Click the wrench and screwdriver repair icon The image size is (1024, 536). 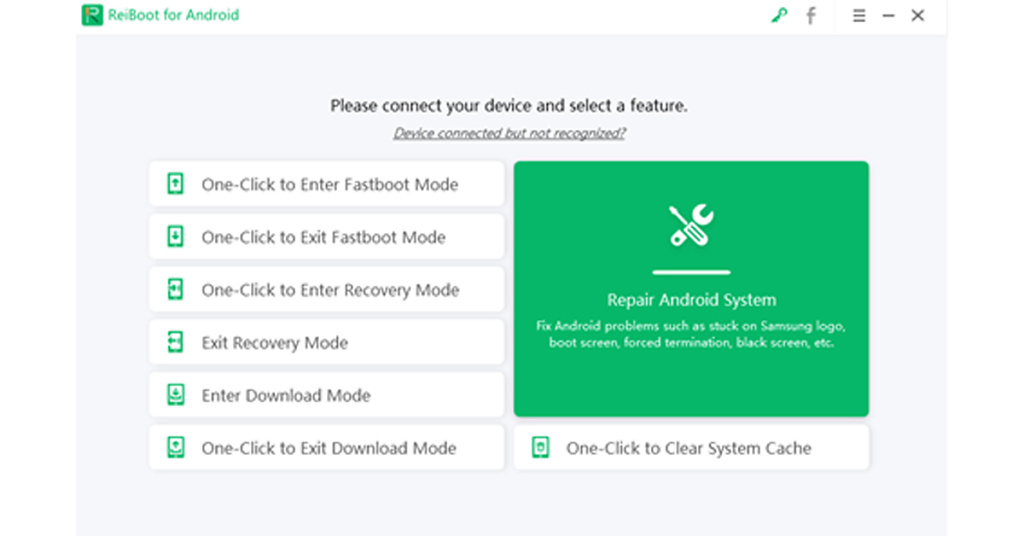(691, 225)
